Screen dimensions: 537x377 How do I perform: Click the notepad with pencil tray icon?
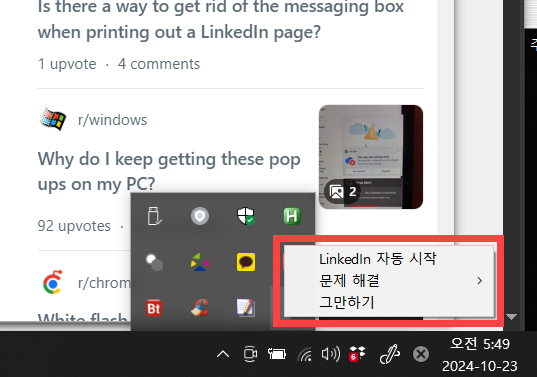click(246, 308)
